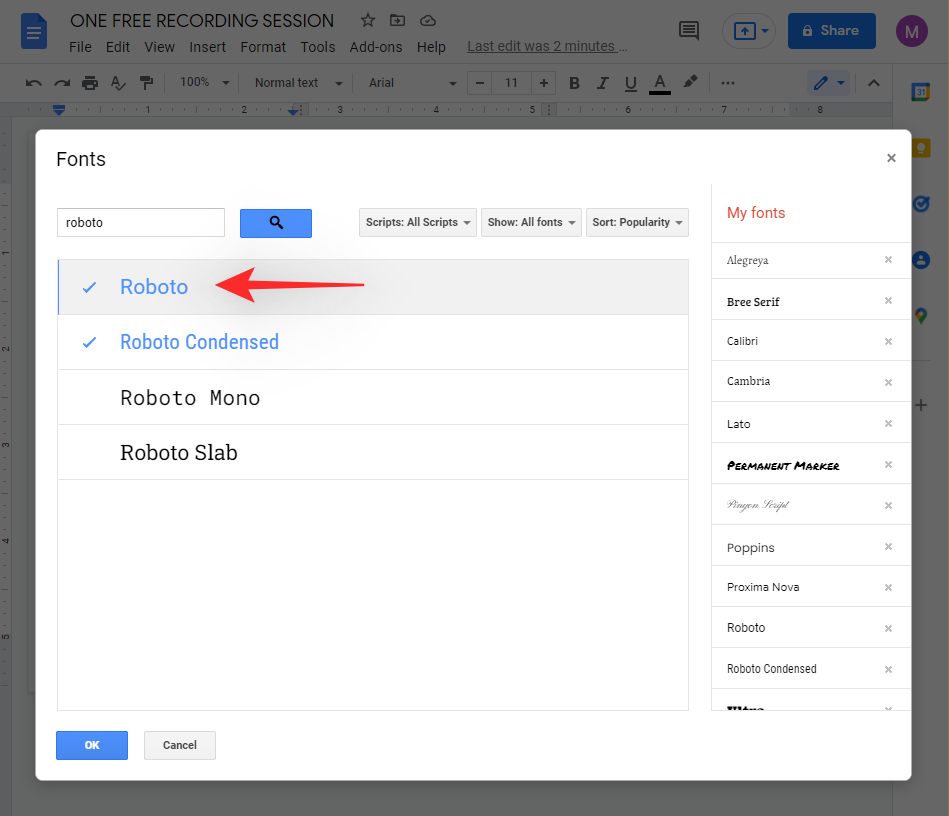949x816 pixels.
Task: Close the Fonts dialog with X
Action: (891, 158)
